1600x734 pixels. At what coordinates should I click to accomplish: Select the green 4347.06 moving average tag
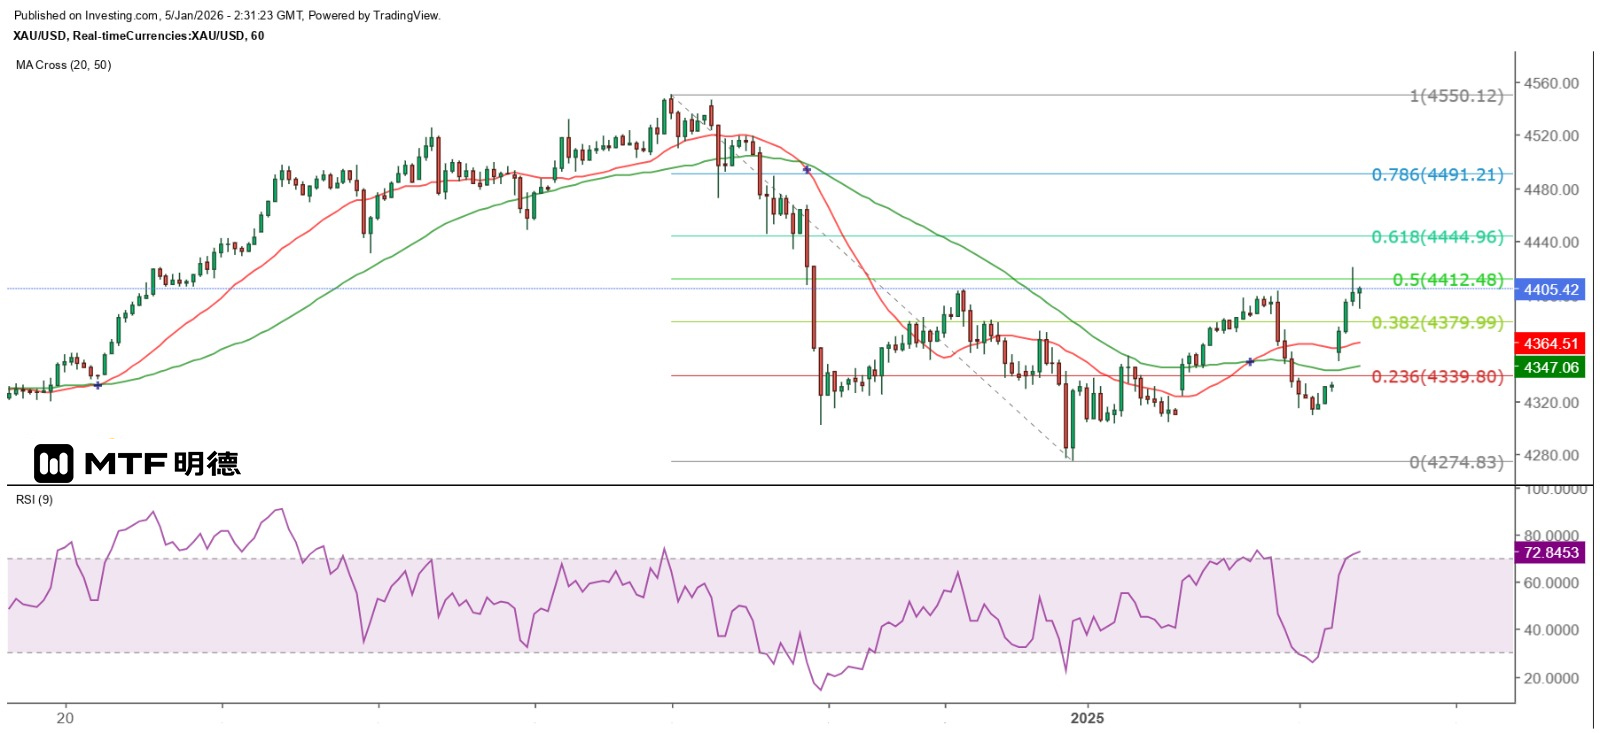[x=1550, y=368]
